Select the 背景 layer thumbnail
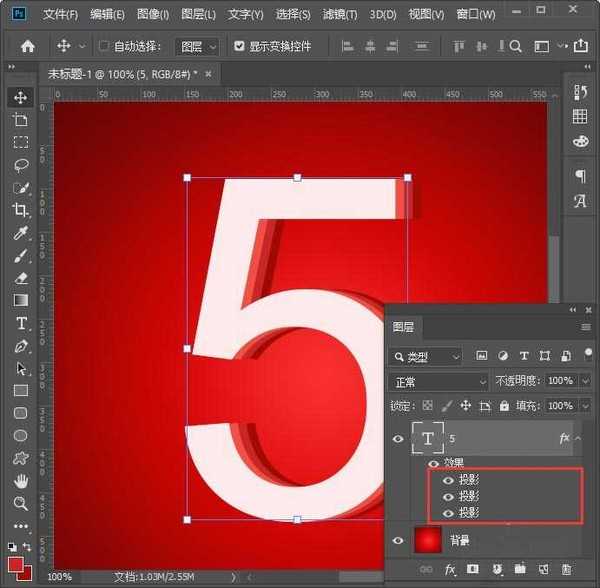 (428, 541)
